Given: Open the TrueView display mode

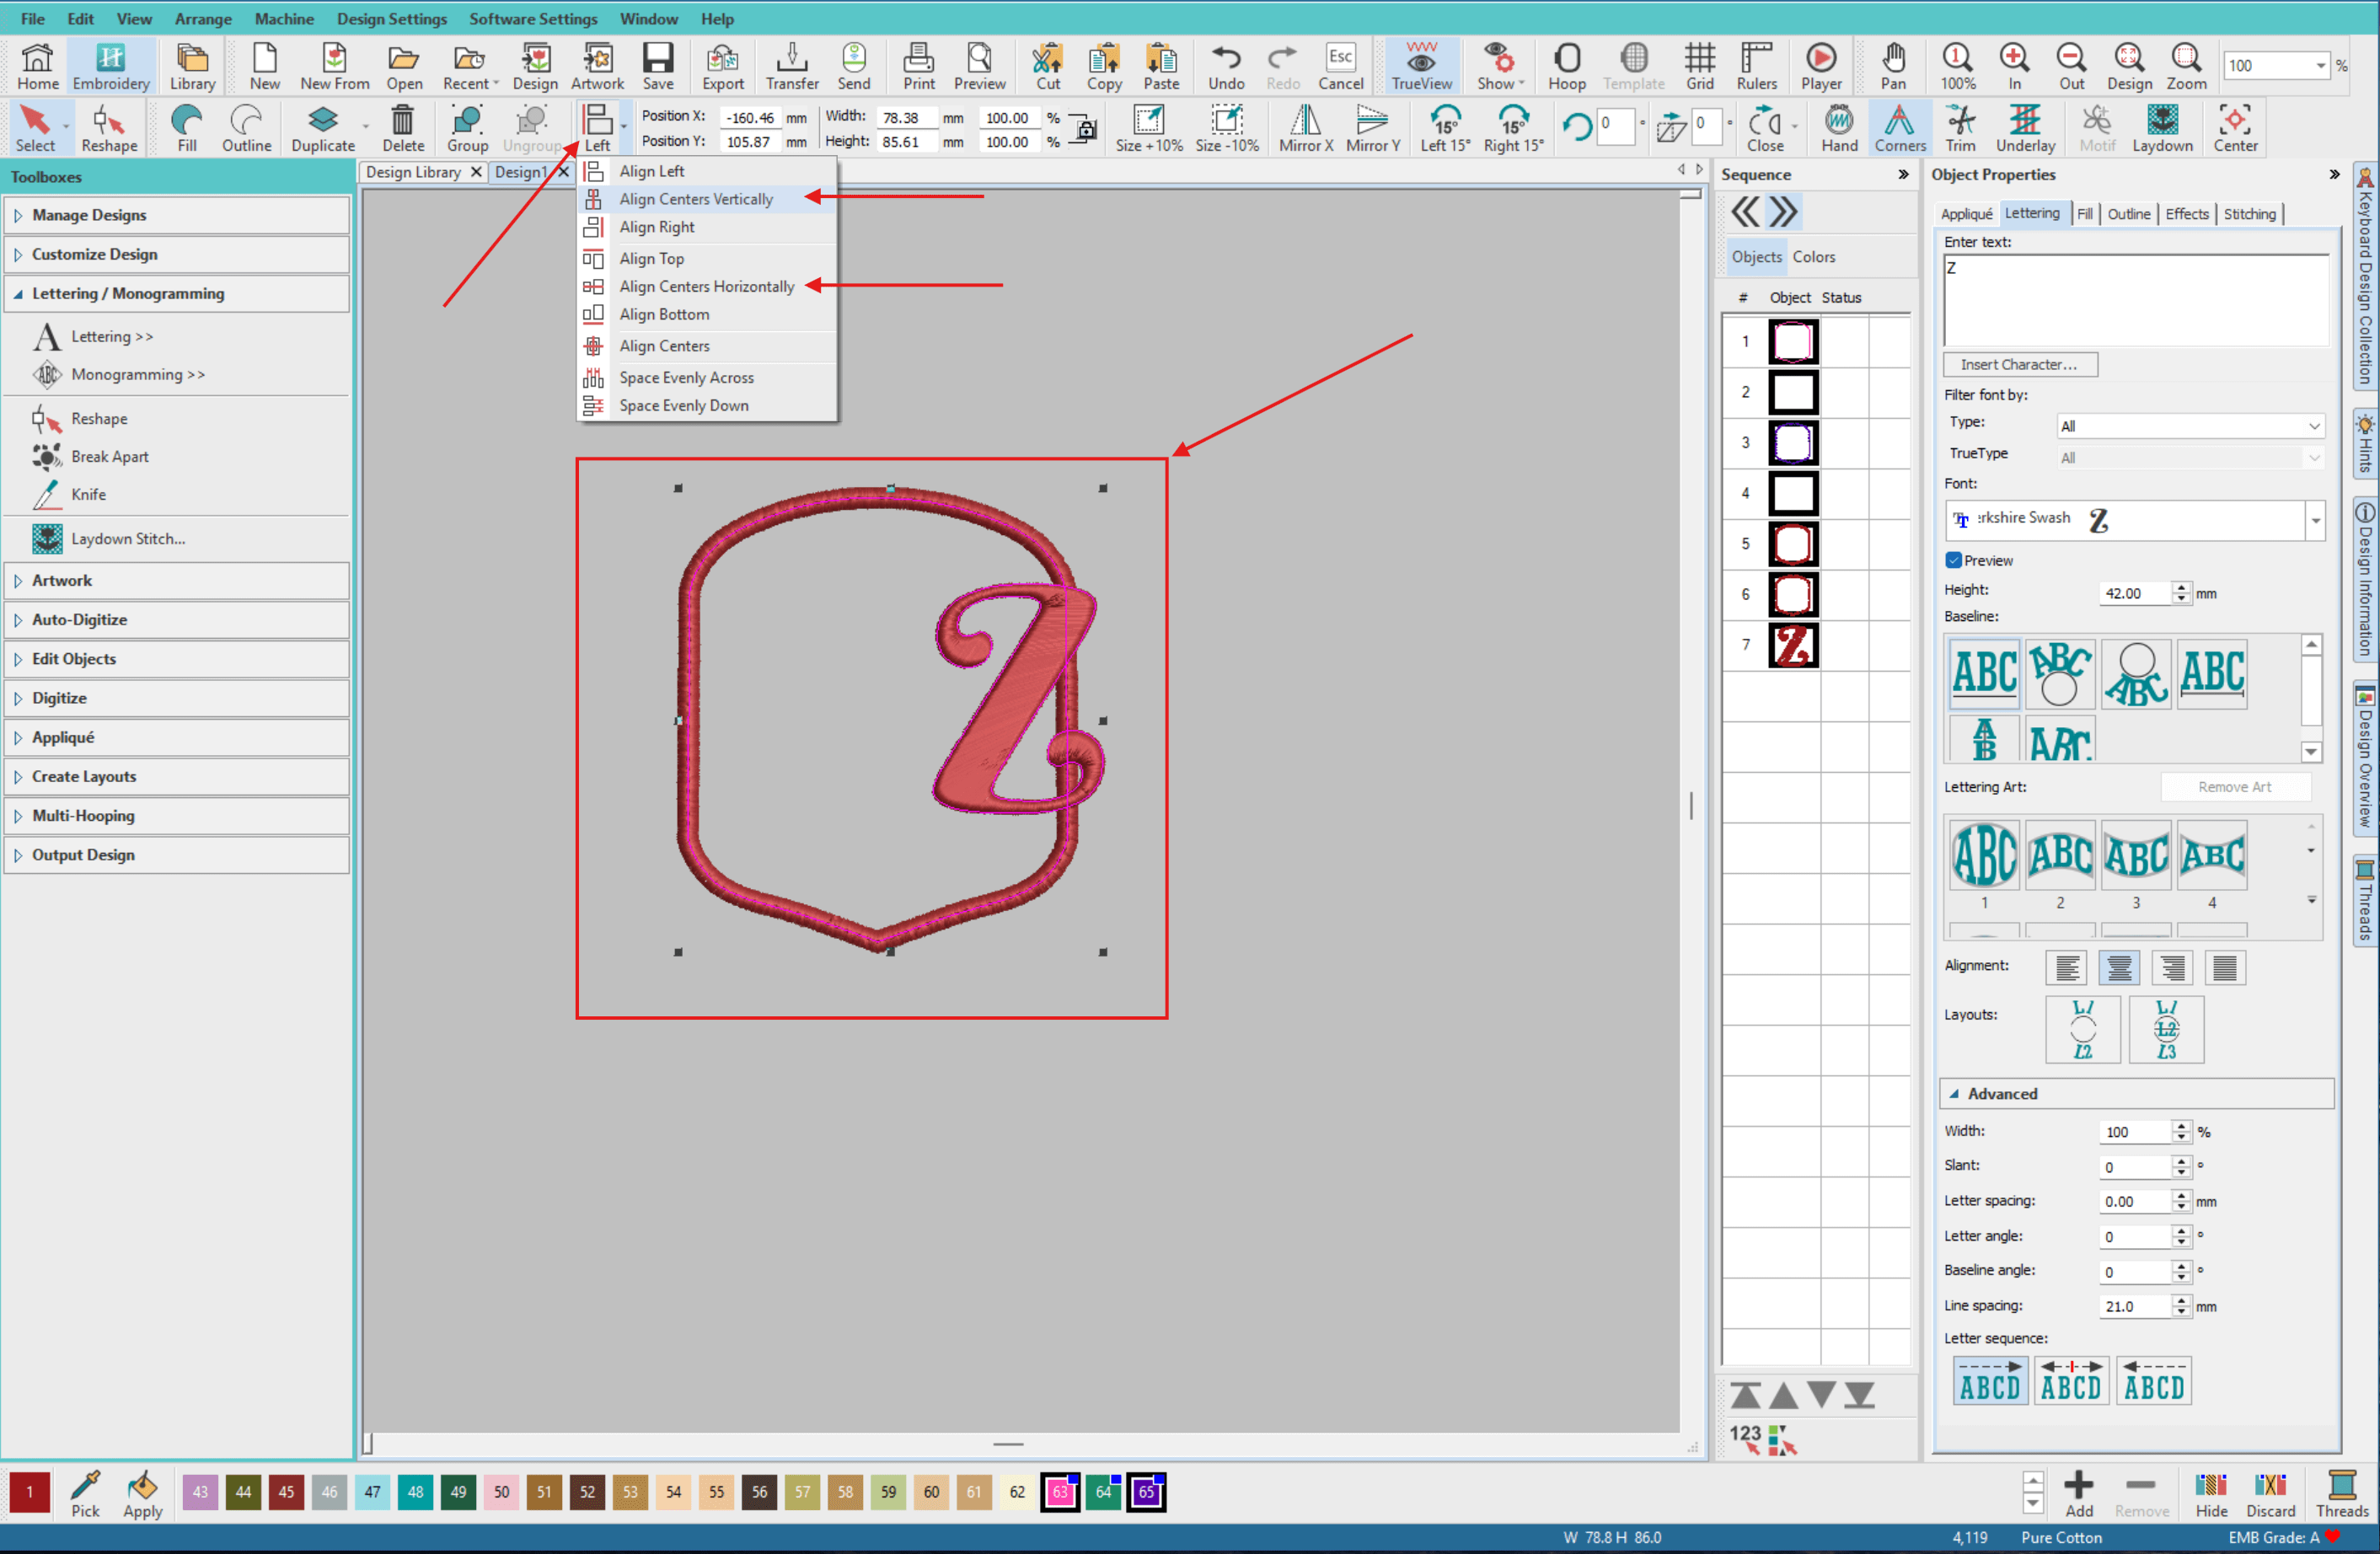Looking at the screenshot, I should pos(1421,65).
